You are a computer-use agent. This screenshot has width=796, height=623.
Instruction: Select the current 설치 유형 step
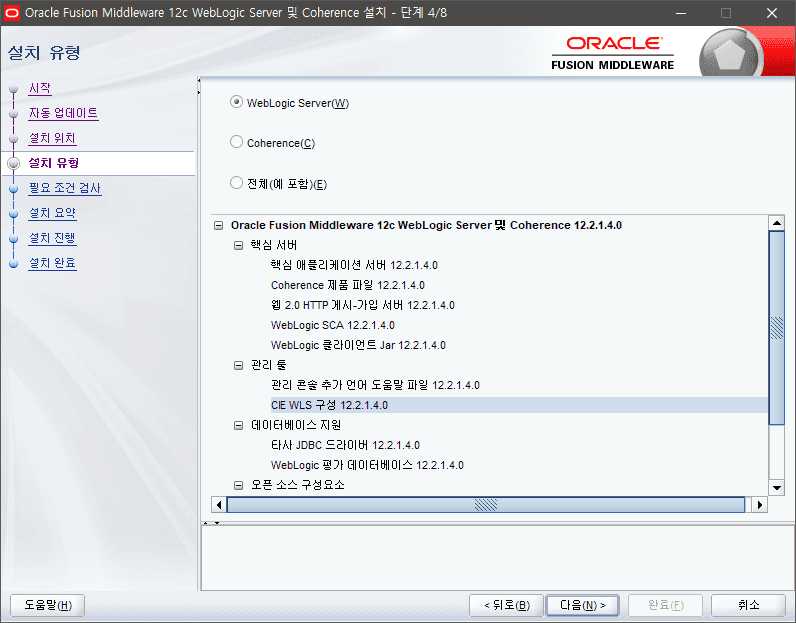(54, 163)
